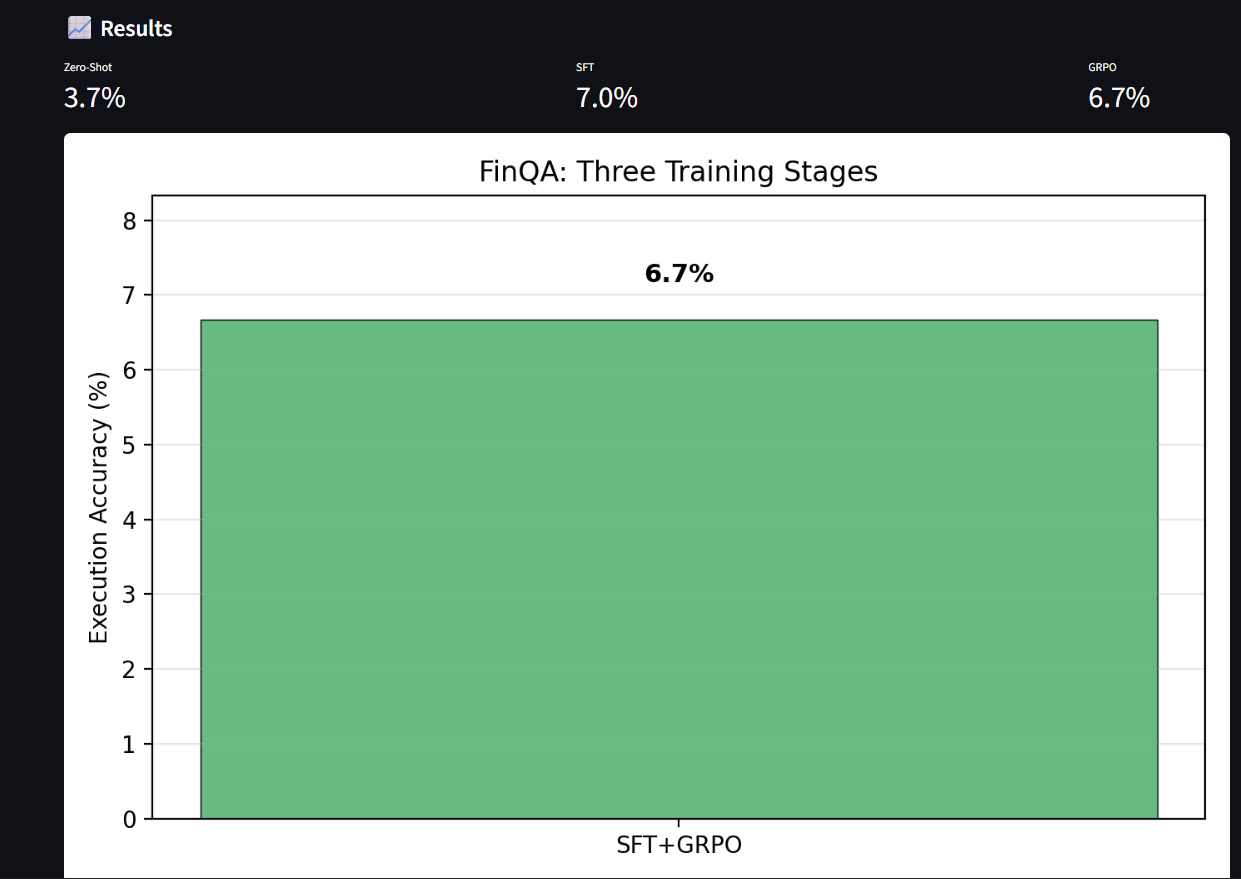The image size is (1241, 879).
Task: Select the 1 tick on the y-axis
Action: coord(129,745)
